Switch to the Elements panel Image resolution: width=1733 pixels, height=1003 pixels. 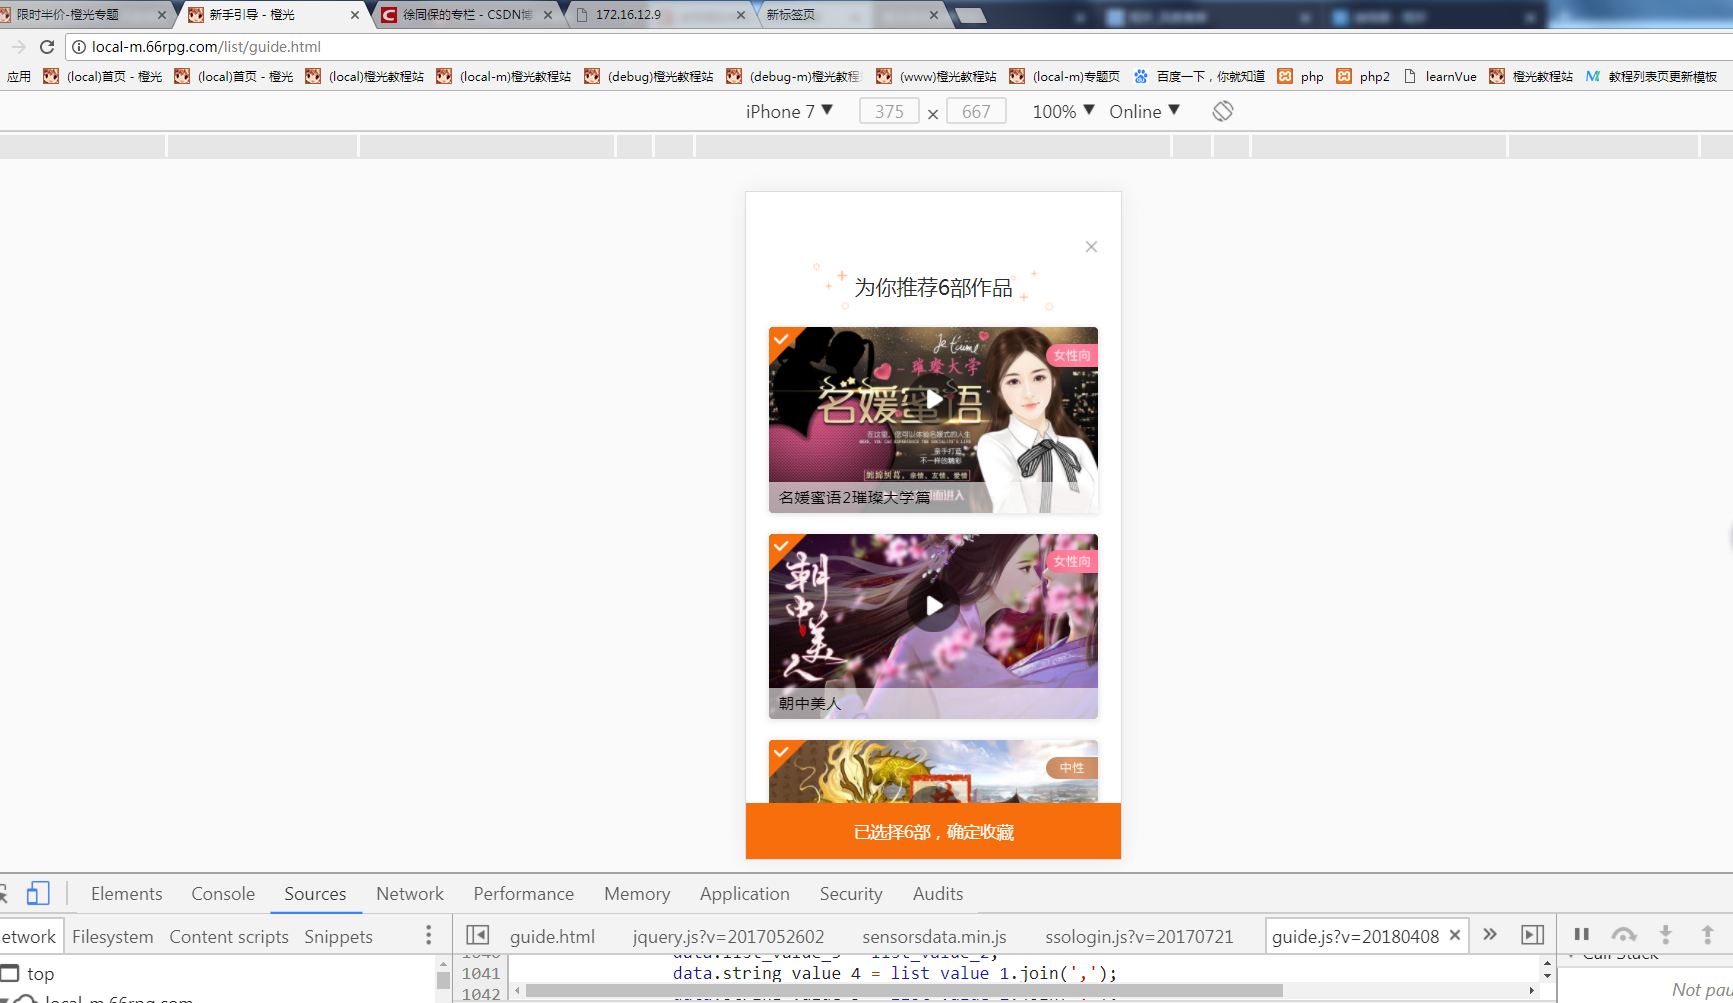127,893
